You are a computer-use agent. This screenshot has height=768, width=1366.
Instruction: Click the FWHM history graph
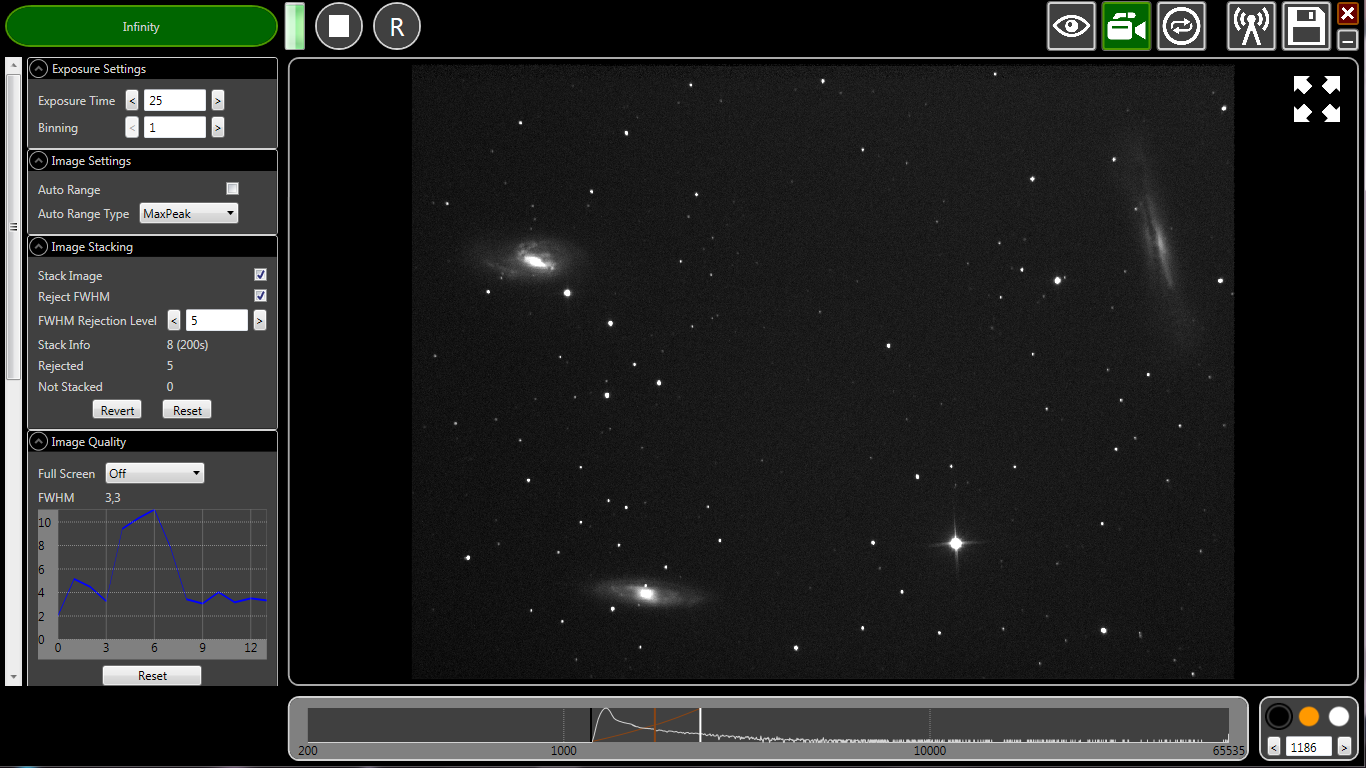pos(153,584)
